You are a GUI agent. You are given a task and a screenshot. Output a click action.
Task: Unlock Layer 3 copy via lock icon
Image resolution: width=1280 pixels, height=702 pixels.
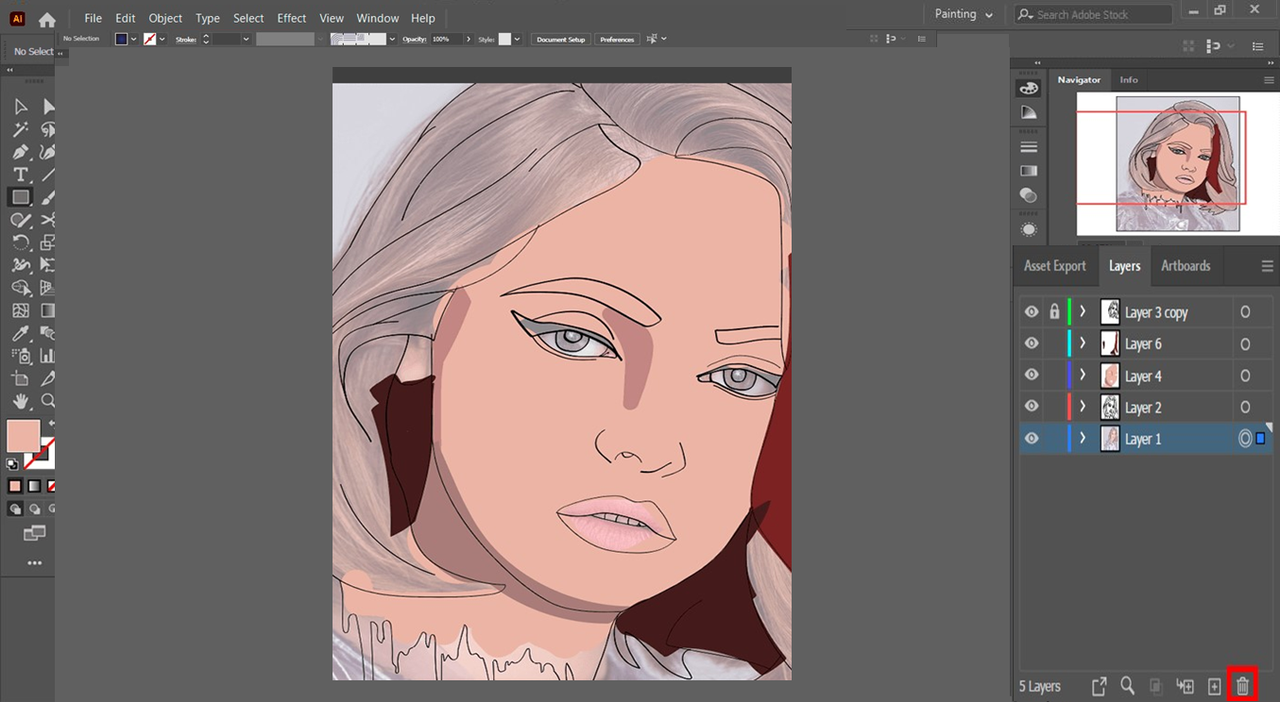click(x=1054, y=312)
